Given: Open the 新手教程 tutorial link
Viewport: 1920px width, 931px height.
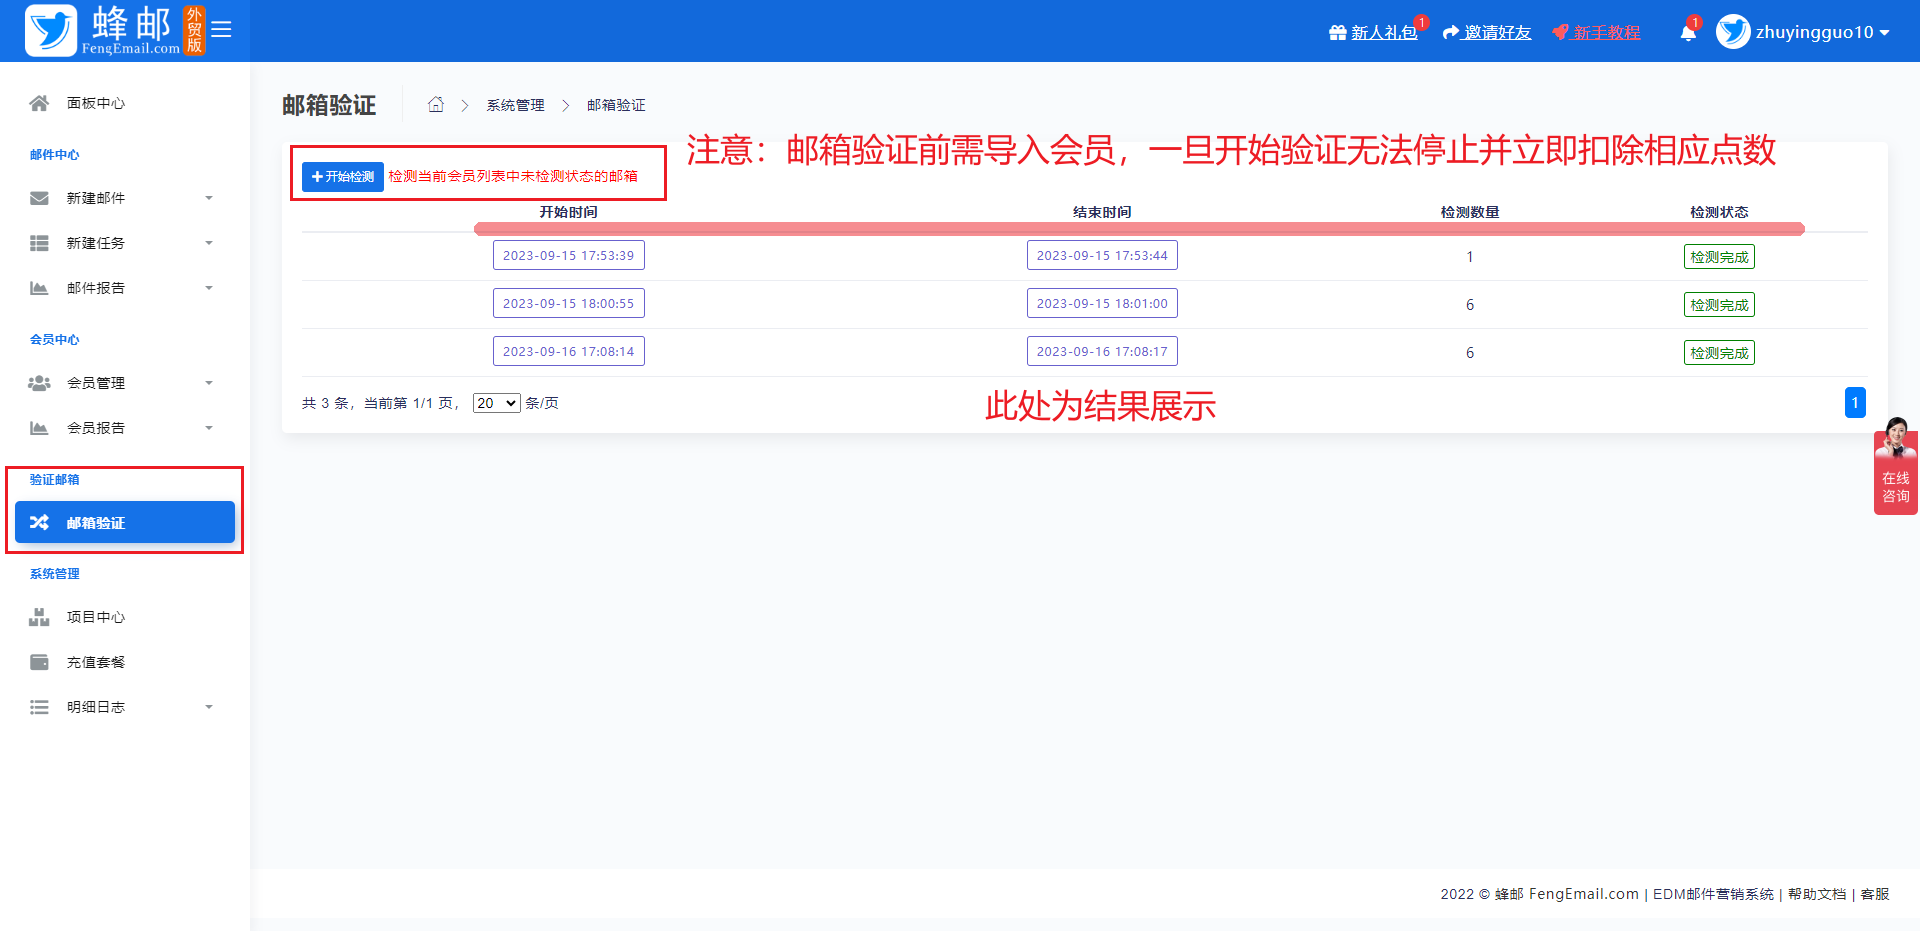Looking at the screenshot, I should (x=1596, y=33).
